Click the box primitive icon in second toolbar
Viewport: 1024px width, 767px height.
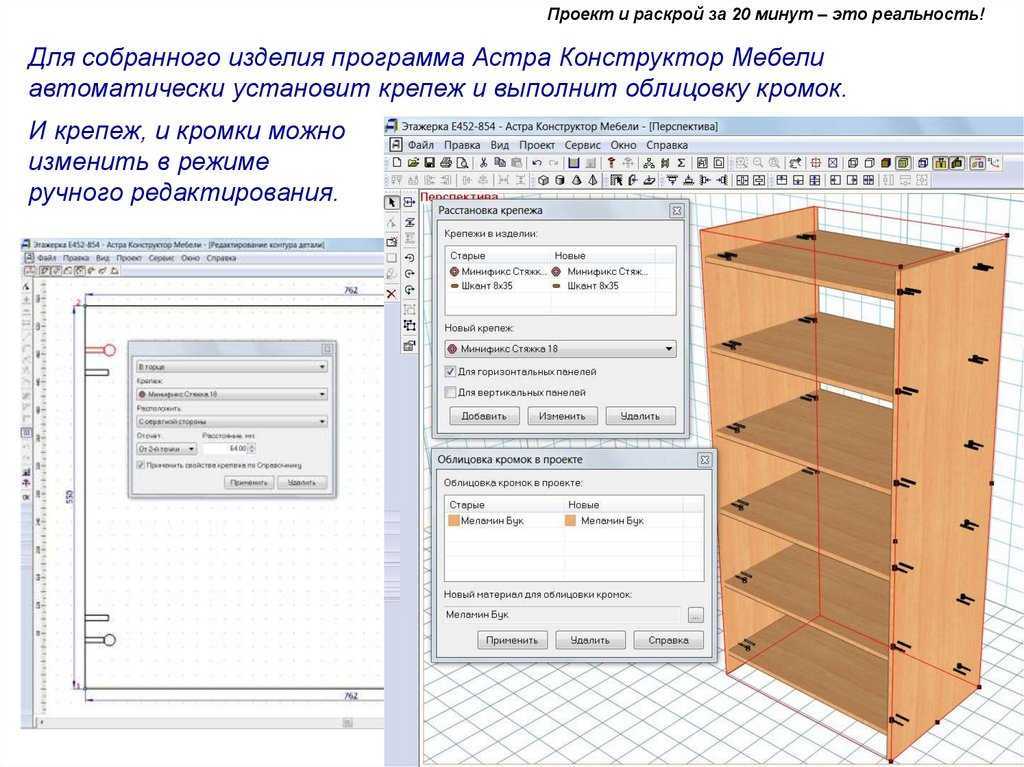pos(543,180)
